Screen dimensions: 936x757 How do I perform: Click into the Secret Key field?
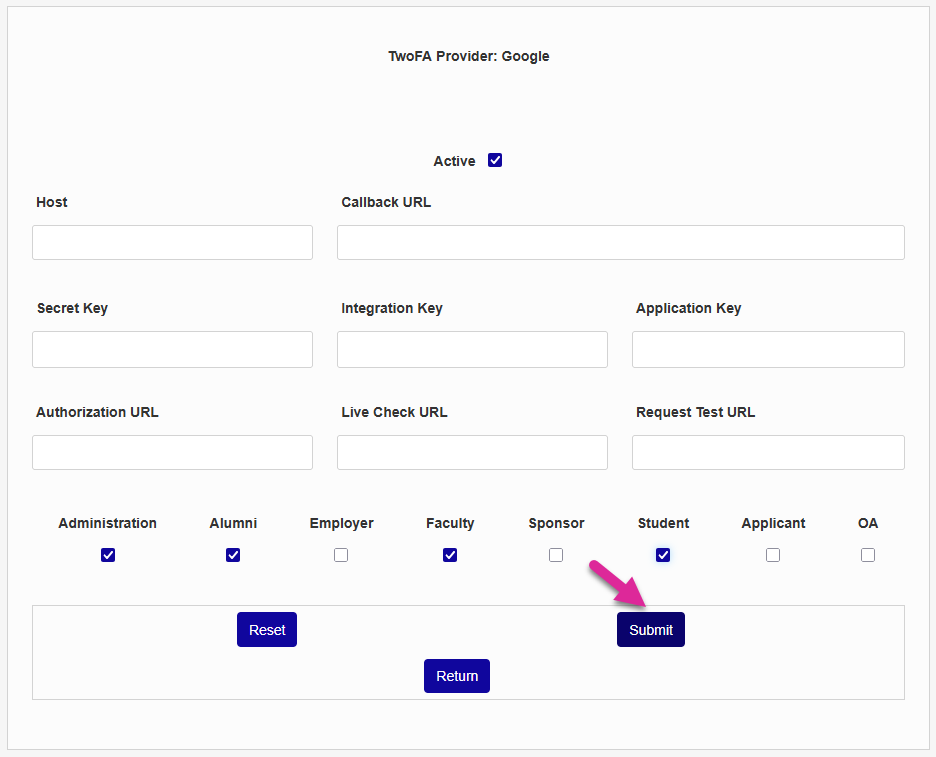pyautogui.click(x=172, y=349)
